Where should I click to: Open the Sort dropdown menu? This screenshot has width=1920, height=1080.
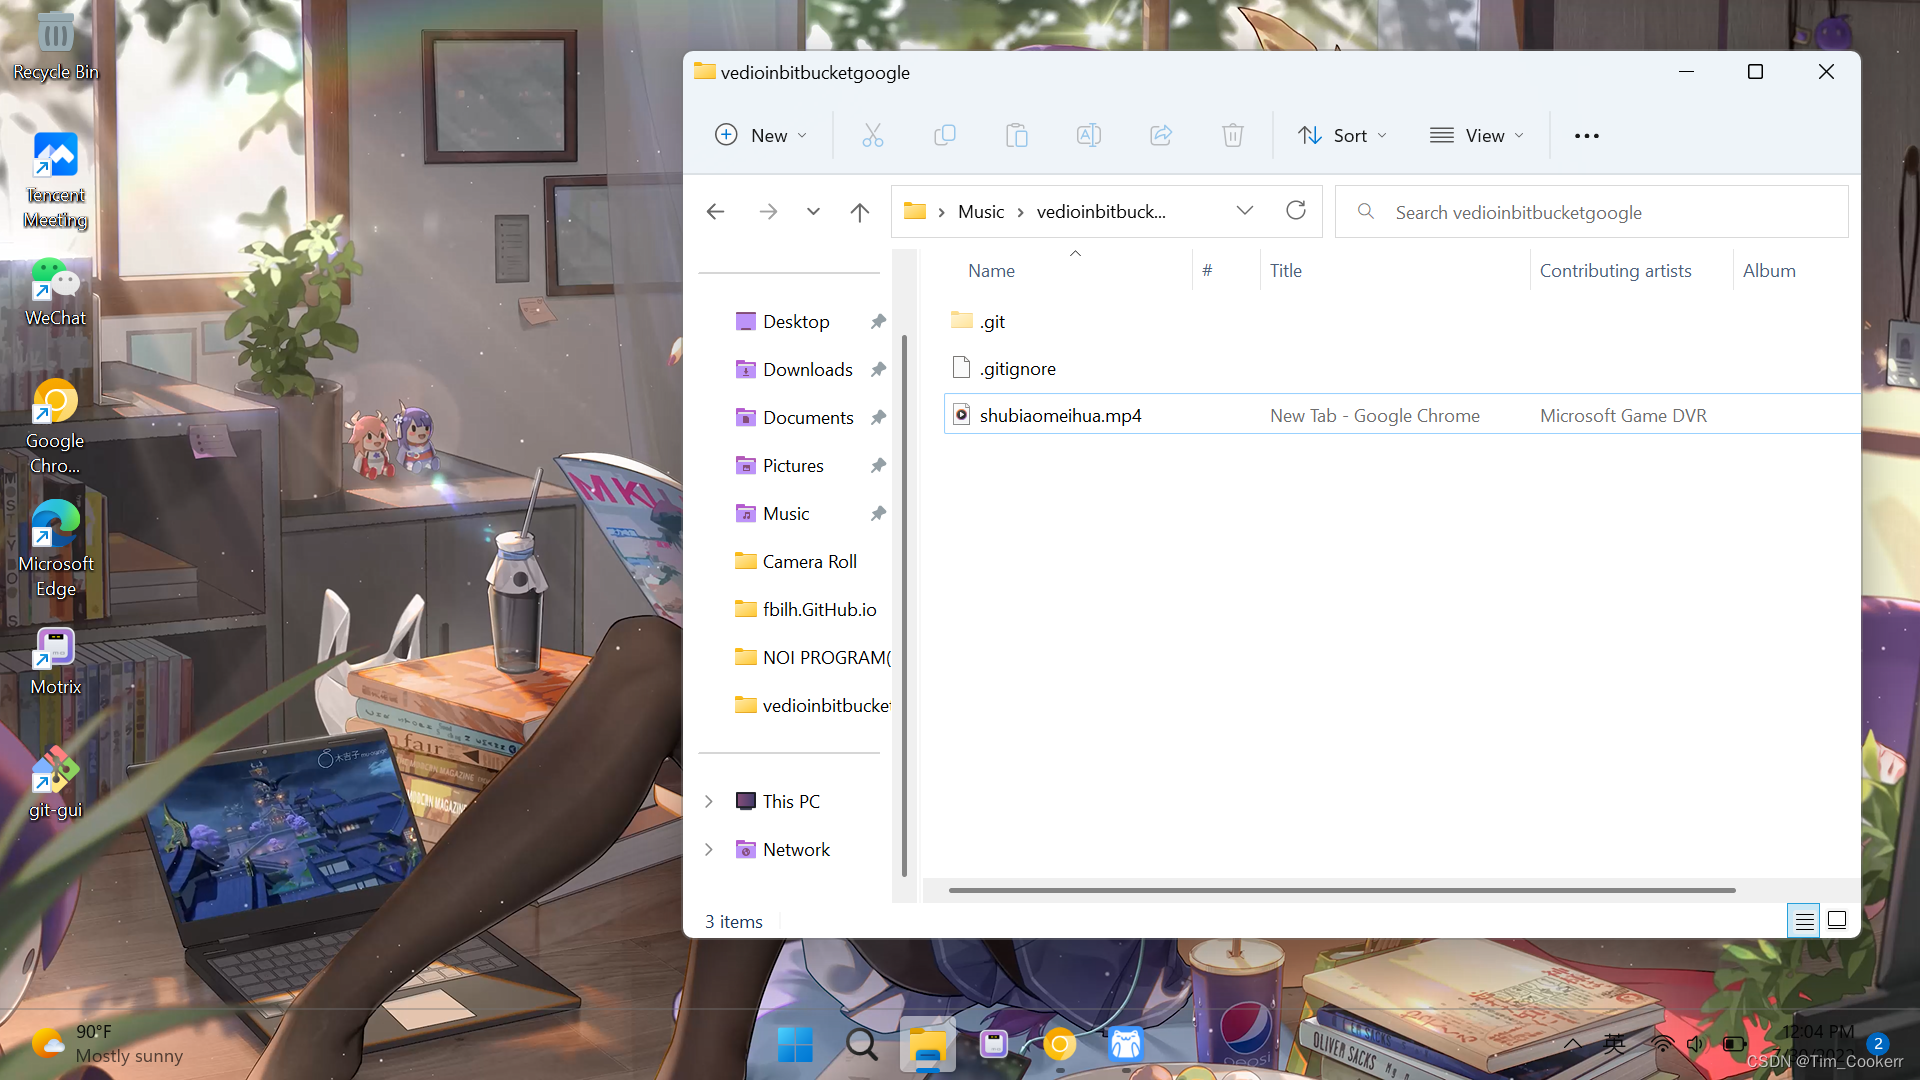(1342, 136)
